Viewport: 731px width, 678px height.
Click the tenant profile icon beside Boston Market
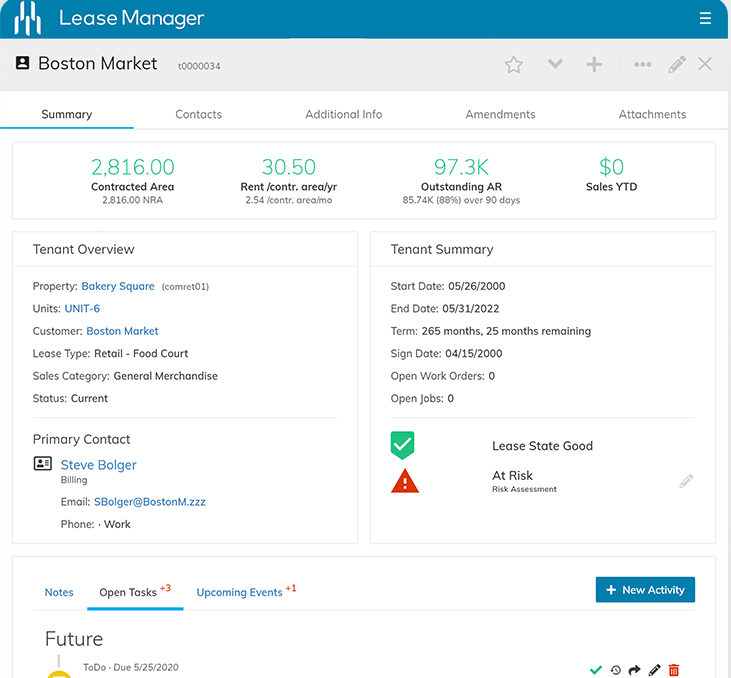22,63
